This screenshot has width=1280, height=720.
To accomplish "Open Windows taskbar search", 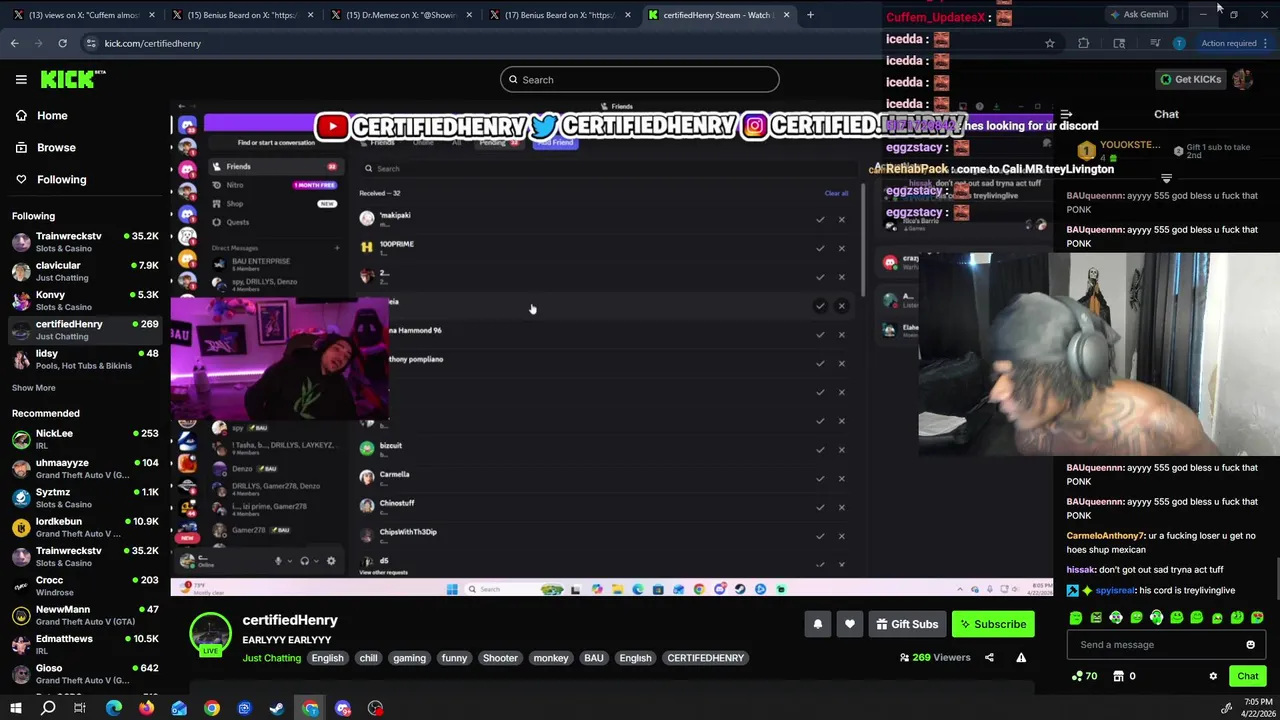I will [48, 708].
